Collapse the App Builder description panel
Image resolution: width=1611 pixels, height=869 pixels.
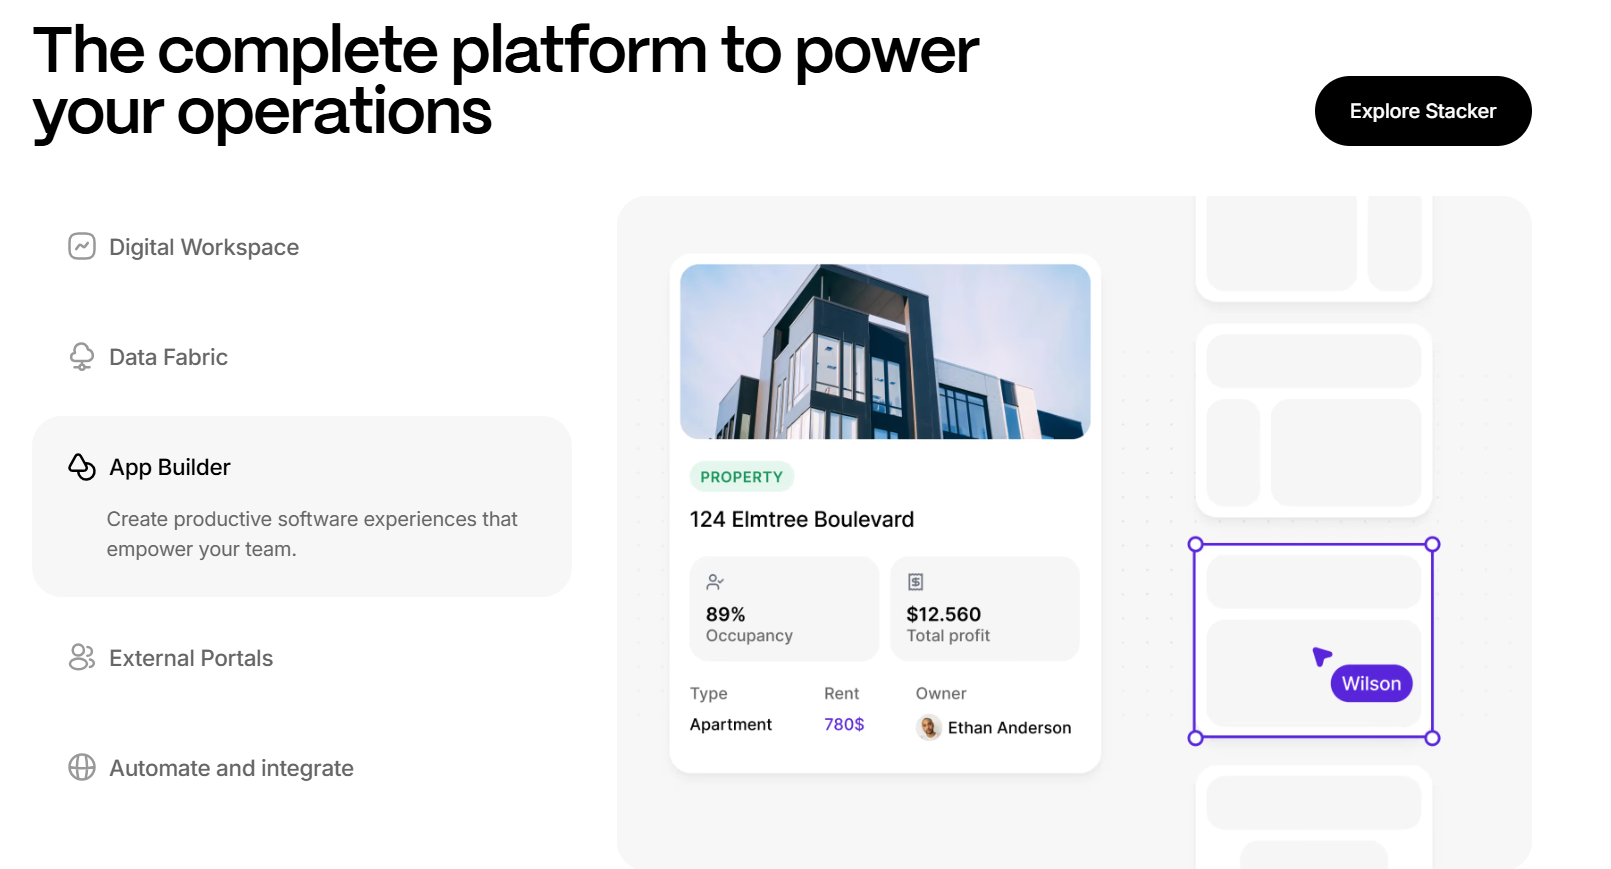(x=169, y=466)
